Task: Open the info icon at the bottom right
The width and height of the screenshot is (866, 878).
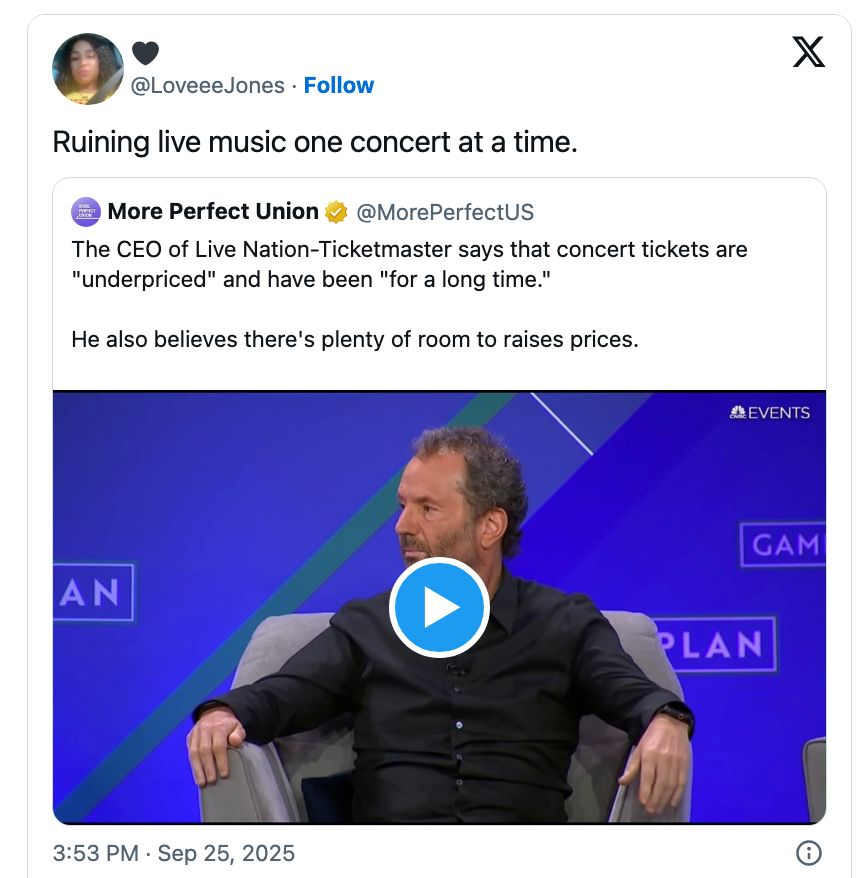Action: tap(808, 853)
